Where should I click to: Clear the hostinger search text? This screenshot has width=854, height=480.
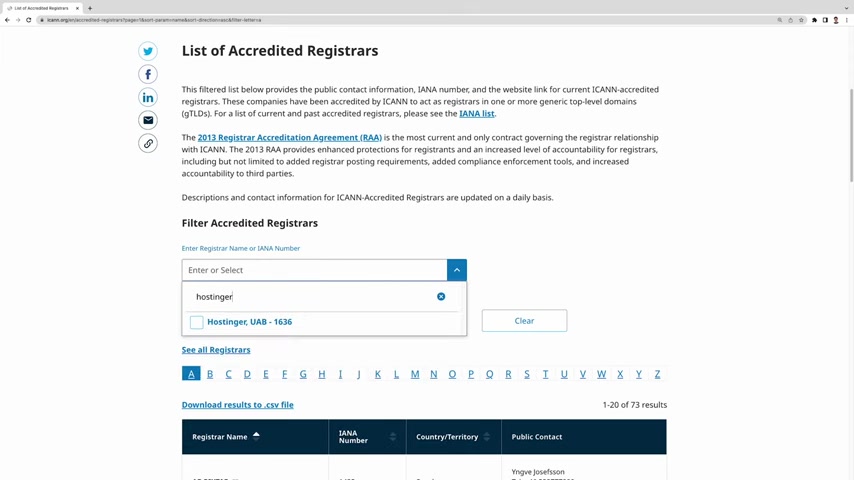(x=441, y=296)
